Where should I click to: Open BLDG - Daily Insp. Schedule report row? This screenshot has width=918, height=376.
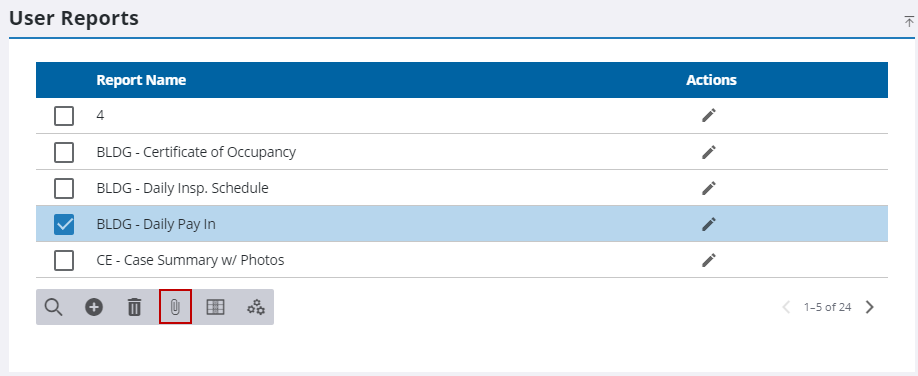coord(462,188)
